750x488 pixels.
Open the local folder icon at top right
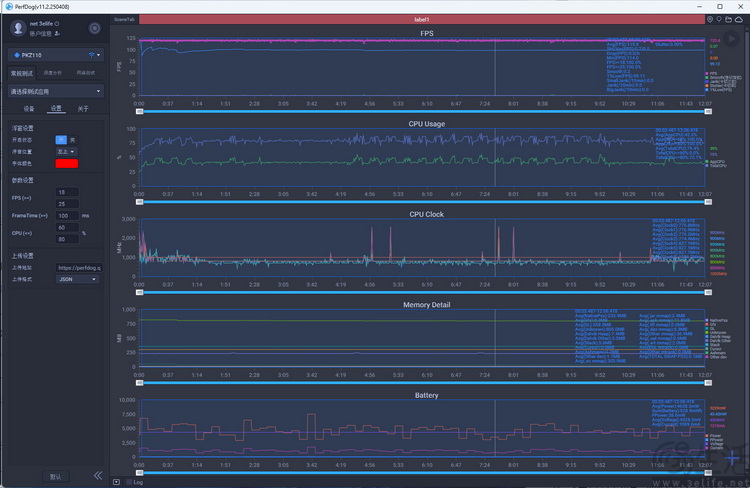click(728, 20)
